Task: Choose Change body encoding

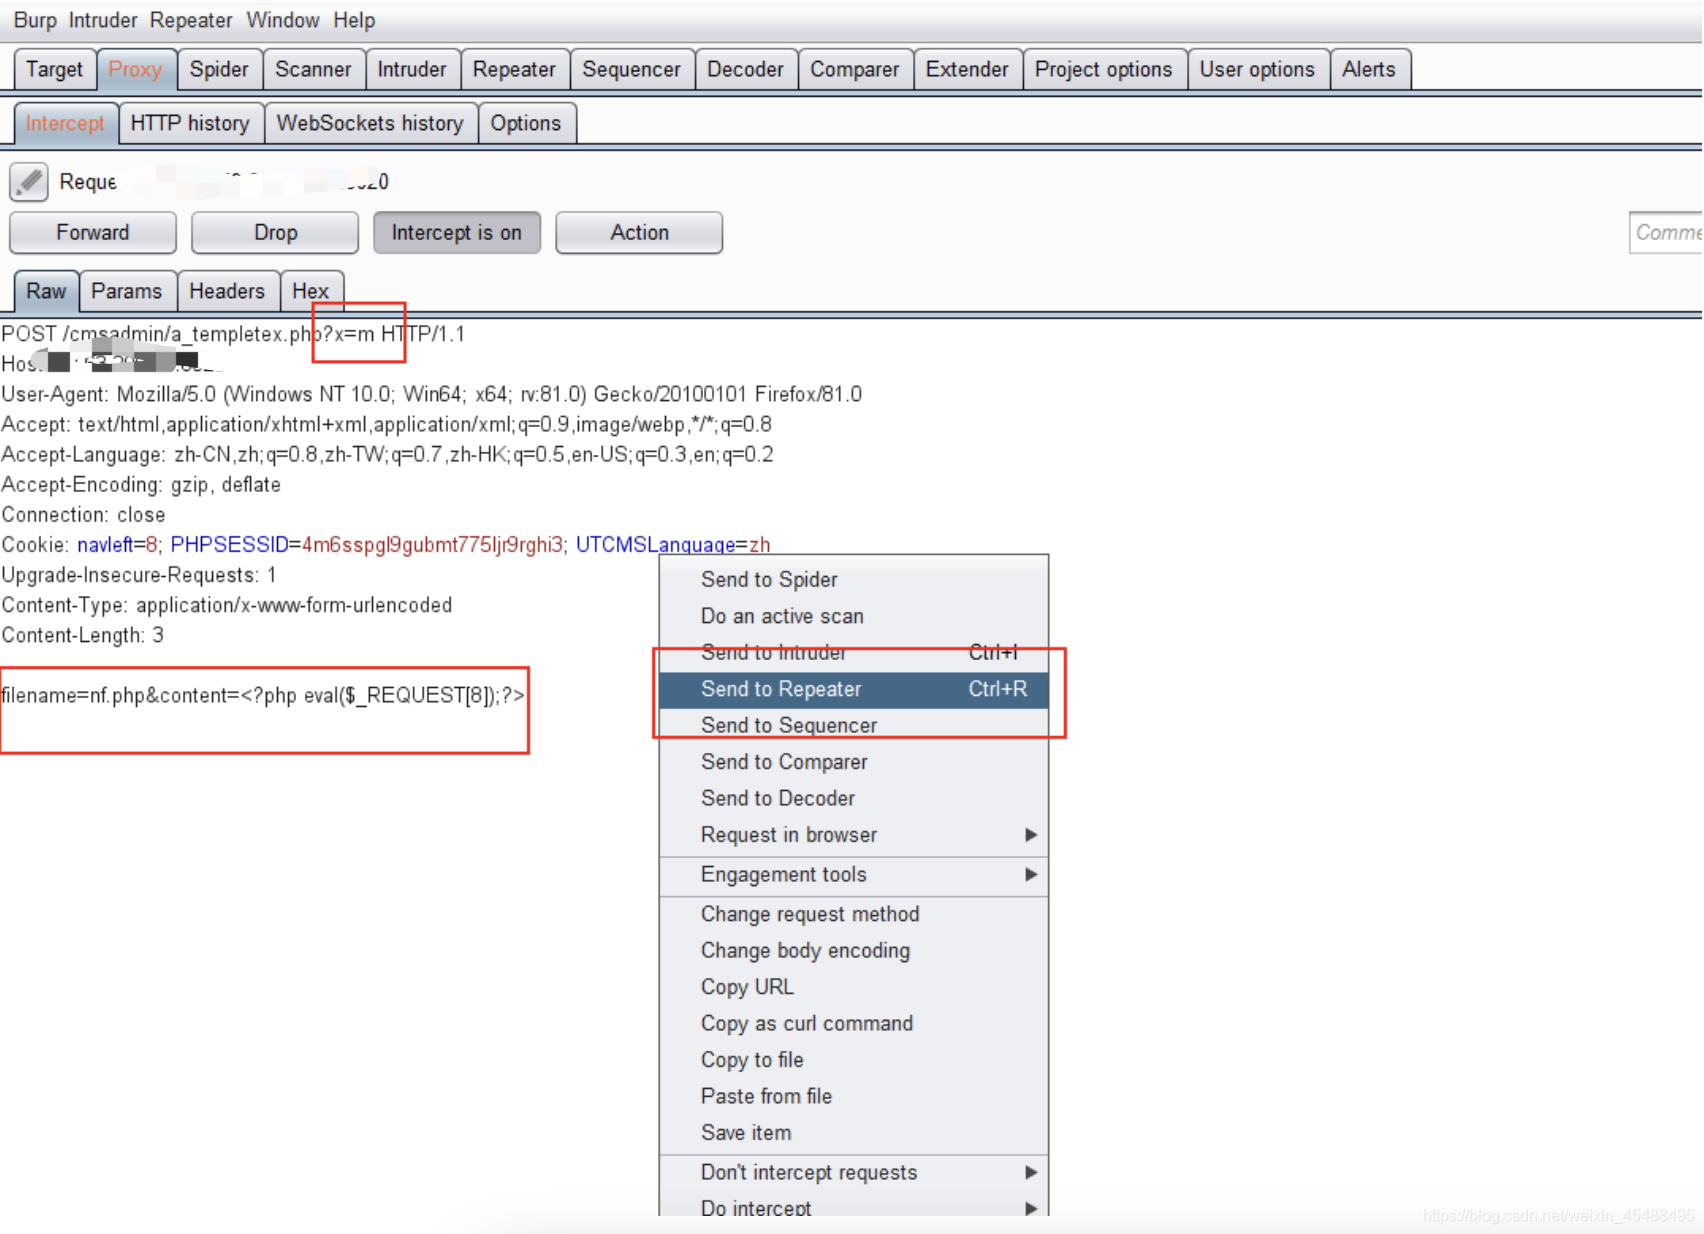Action: coord(854,951)
